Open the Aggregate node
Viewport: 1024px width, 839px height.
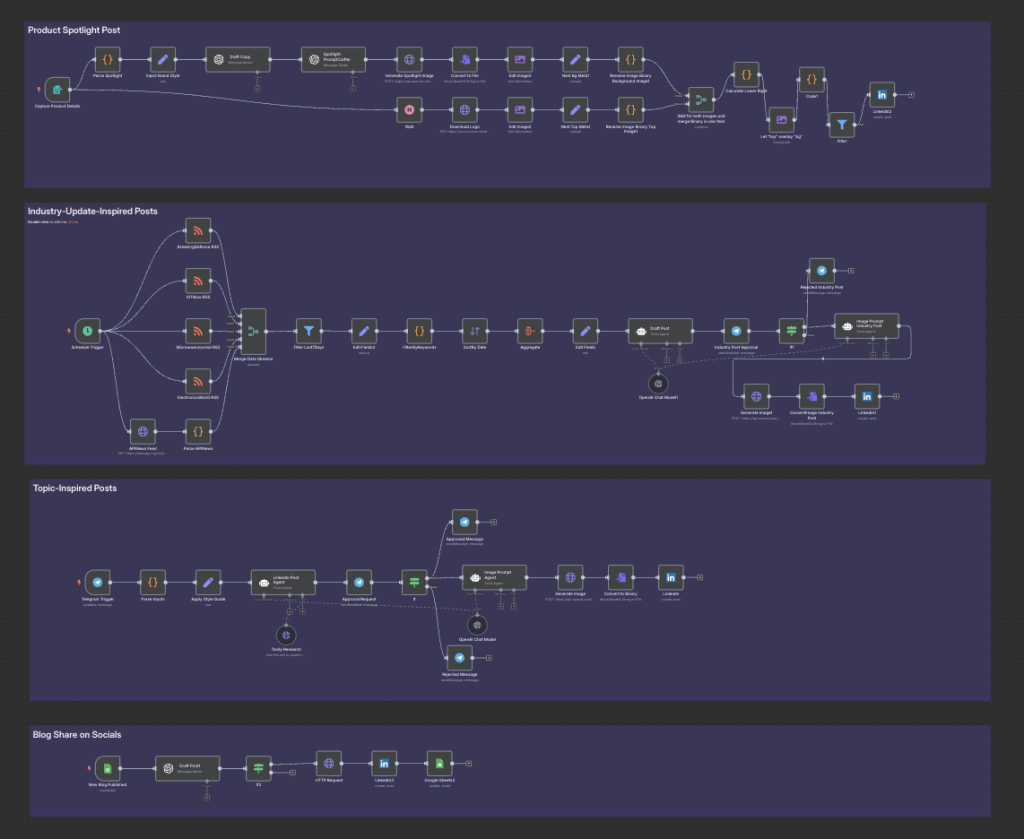coord(530,331)
